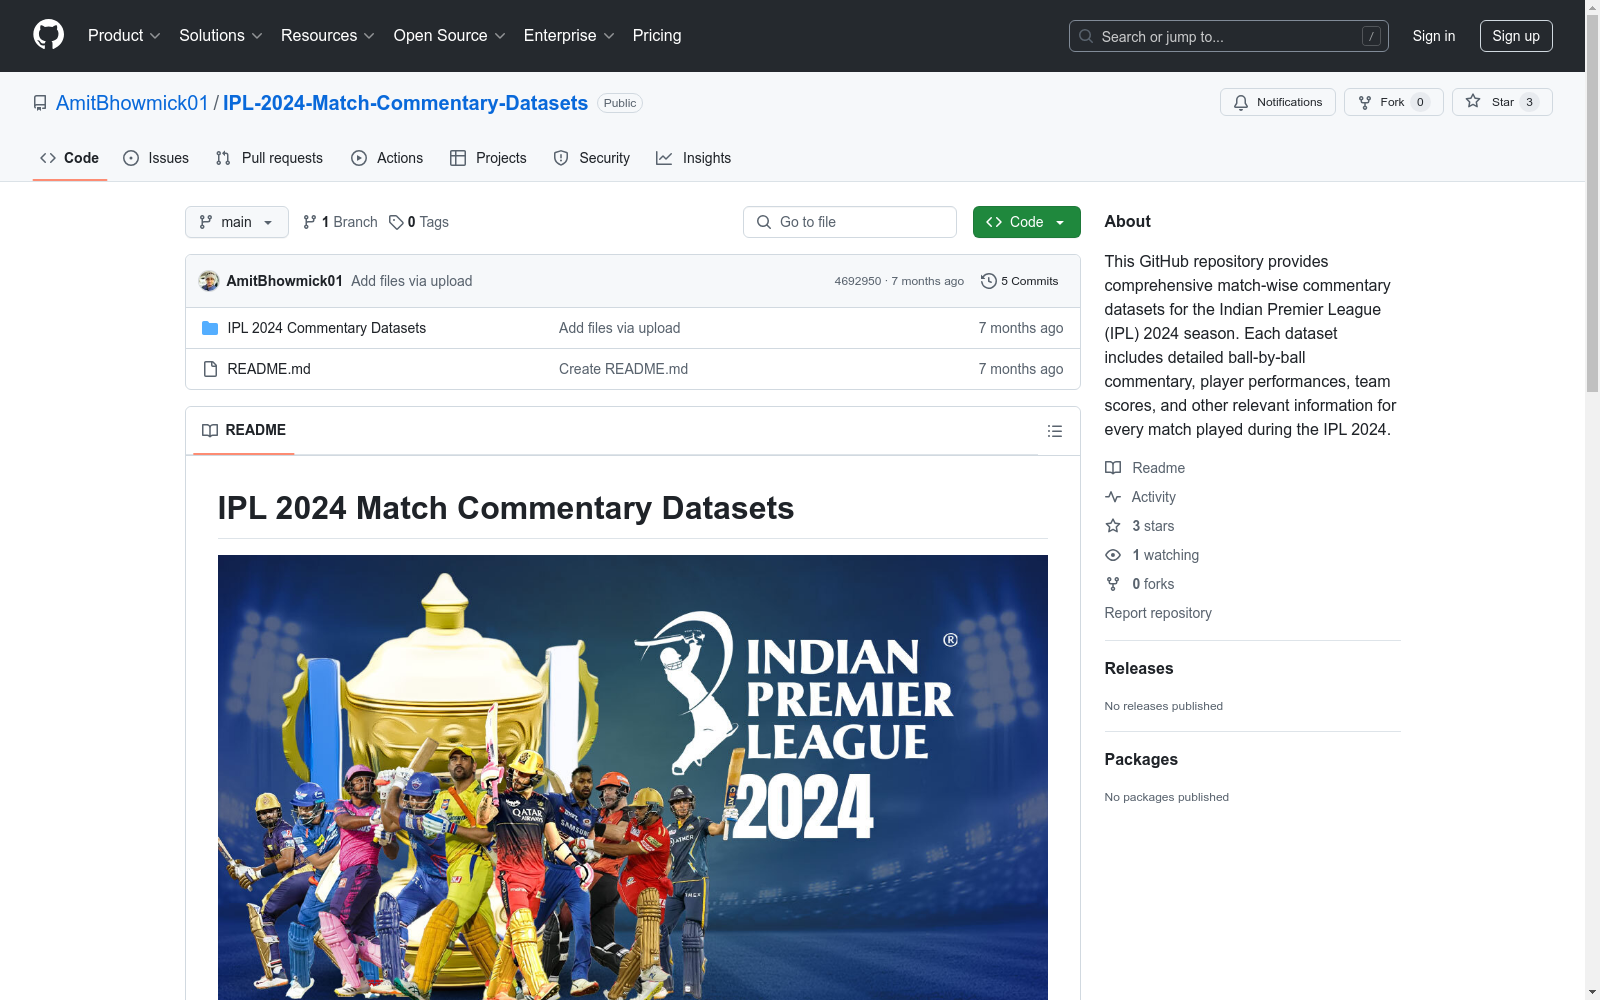Click the Public visibility badge
Image resolution: width=1600 pixels, height=1000 pixels.
[620, 103]
